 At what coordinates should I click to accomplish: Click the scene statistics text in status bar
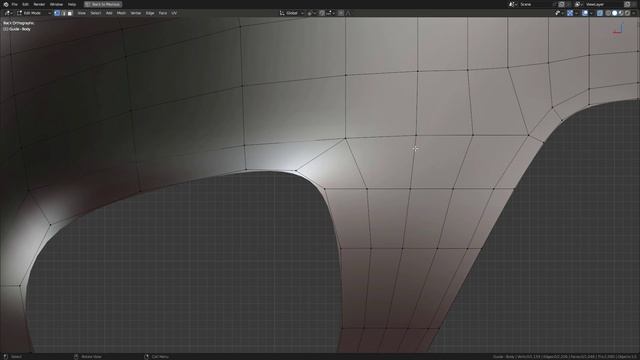(x=565, y=356)
